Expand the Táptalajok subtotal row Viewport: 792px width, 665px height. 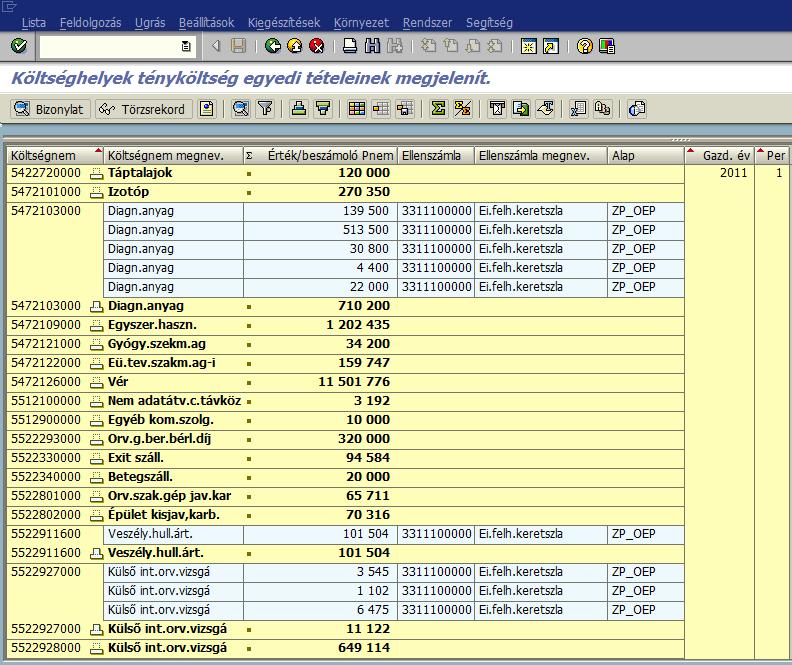point(96,174)
